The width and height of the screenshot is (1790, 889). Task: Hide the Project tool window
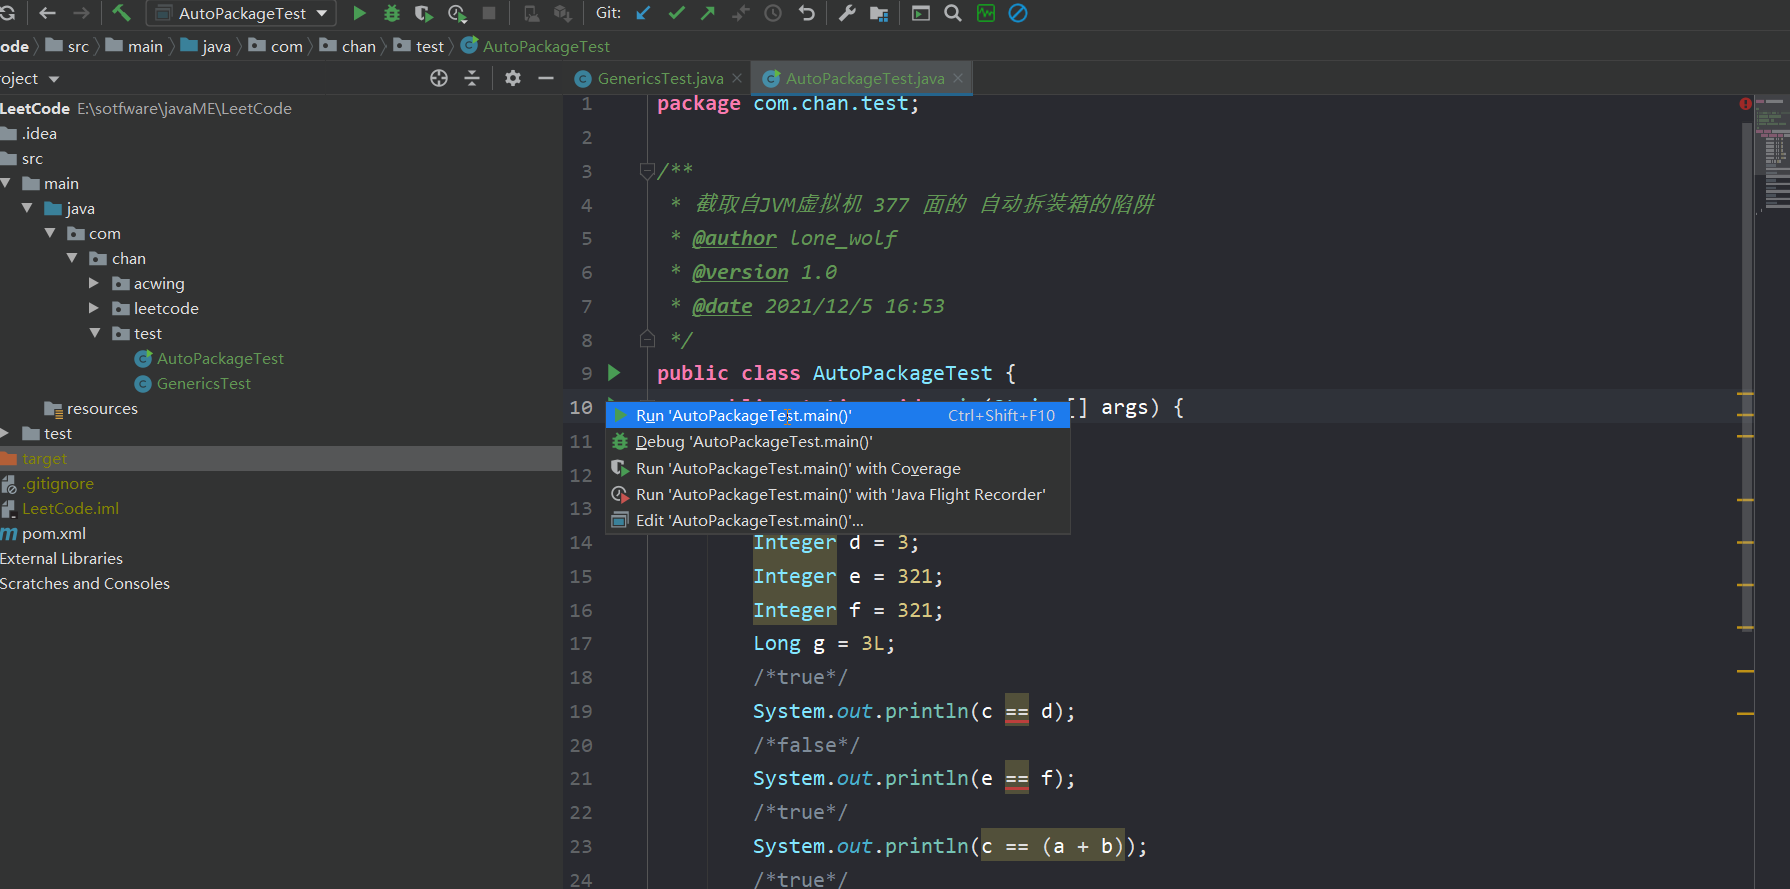click(x=546, y=78)
